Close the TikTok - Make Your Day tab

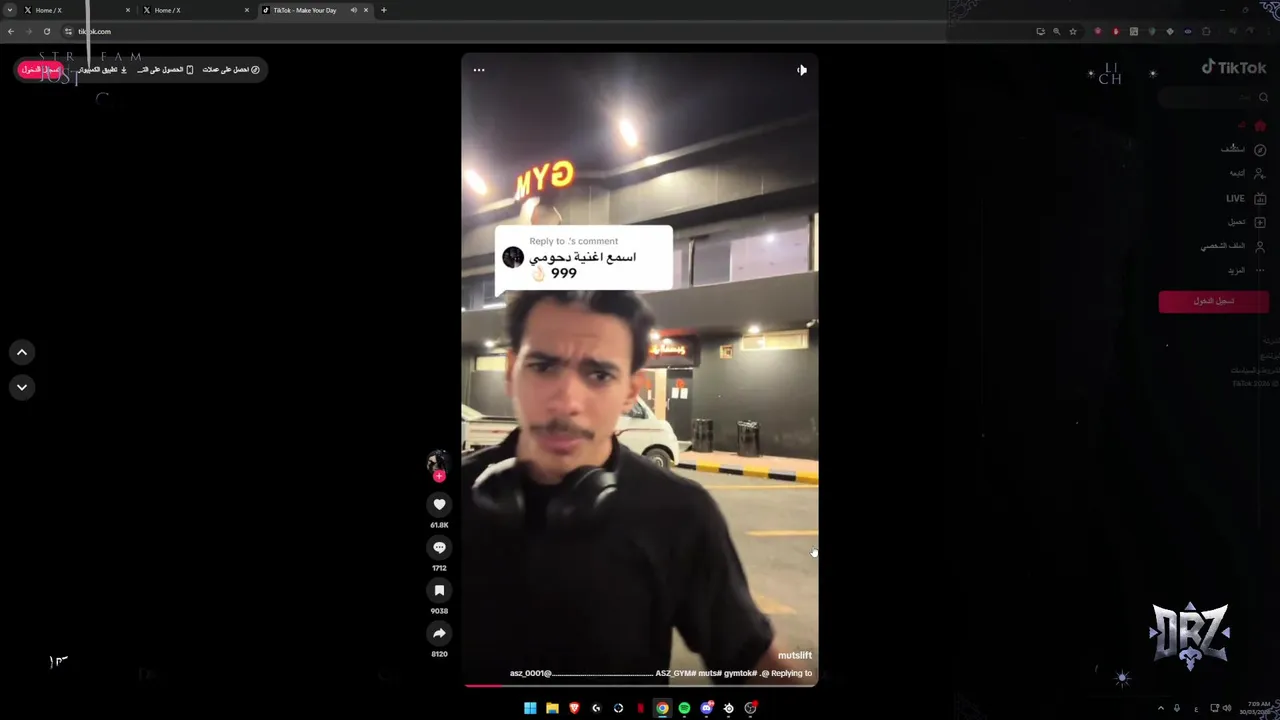tap(366, 10)
